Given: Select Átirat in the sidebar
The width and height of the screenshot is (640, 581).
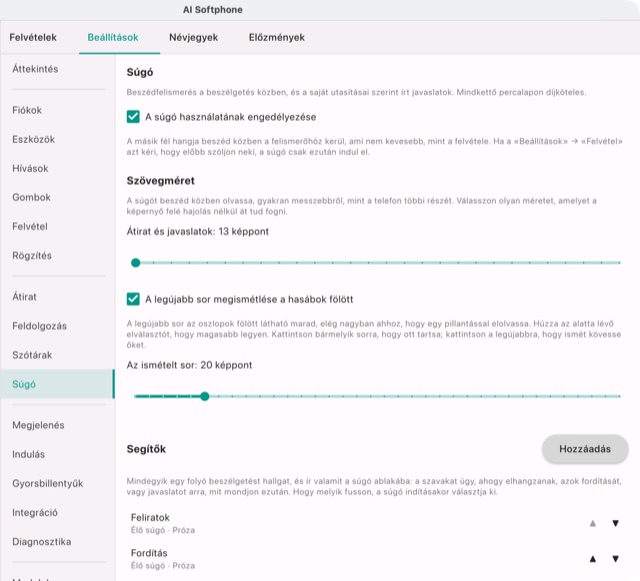Looking at the screenshot, I should click(57, 296).
